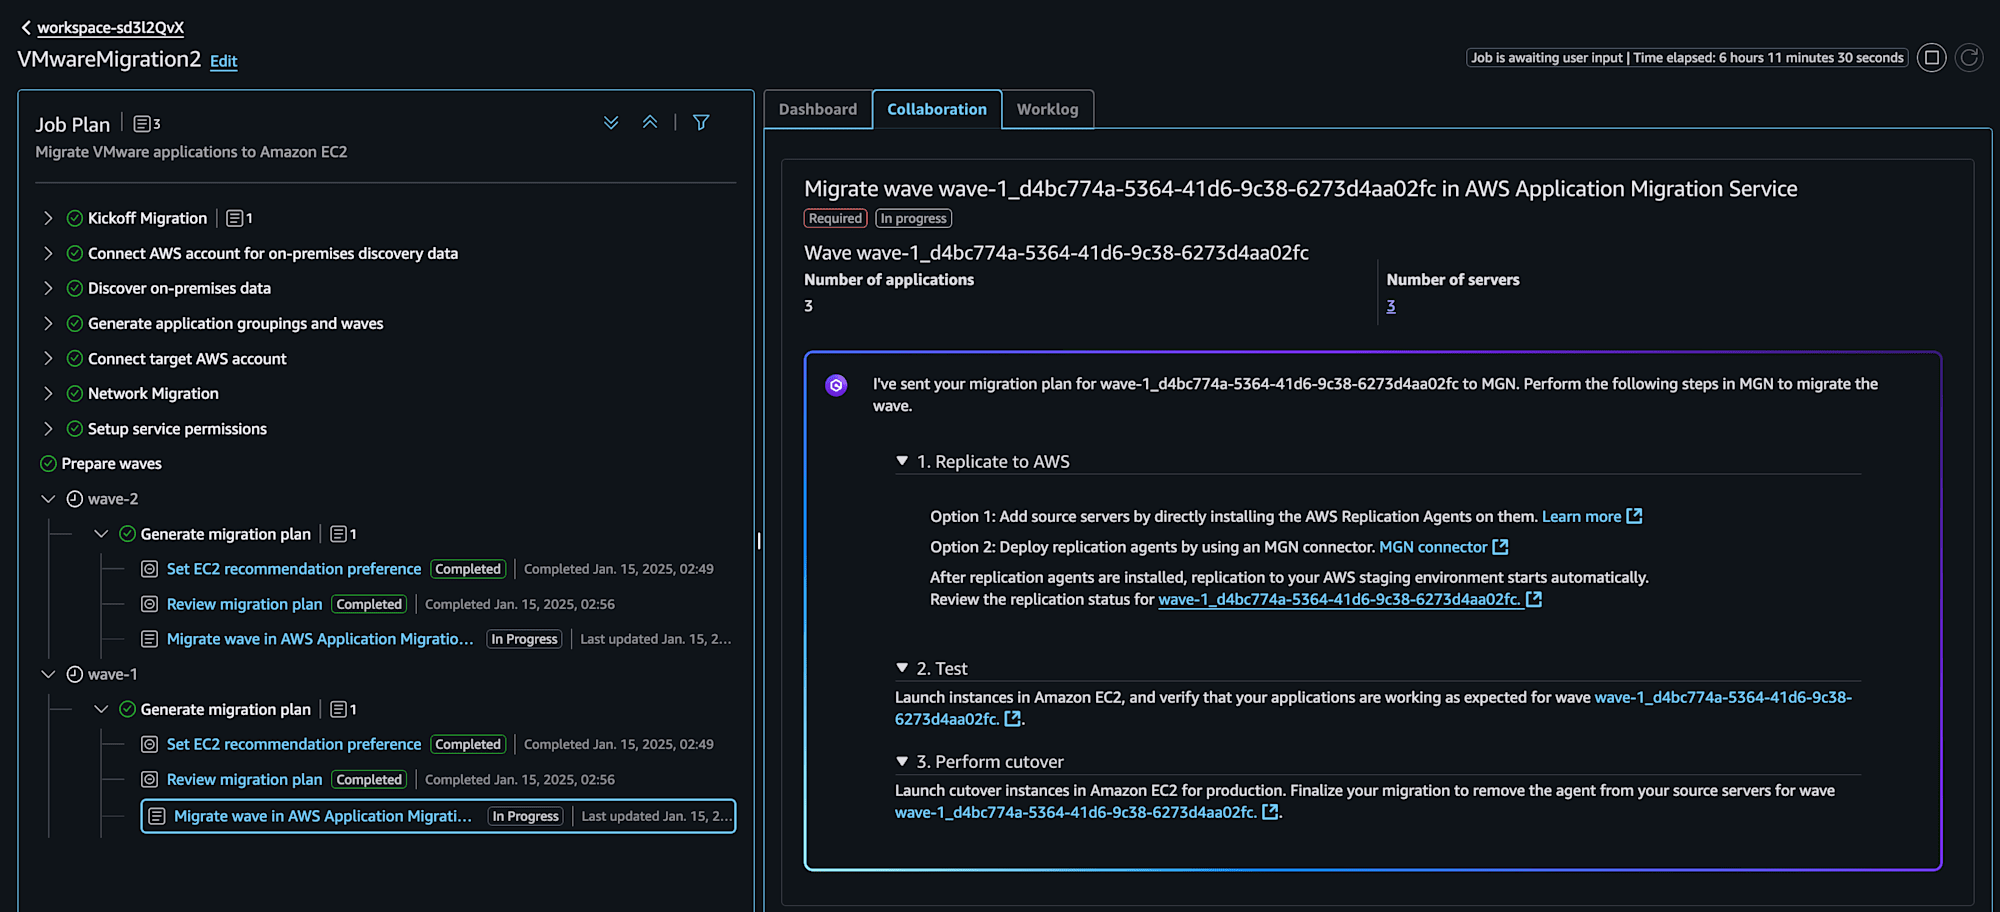Click Edit next to VMwareMigration2
The image size is (2000, 912).
coord(223,61)
